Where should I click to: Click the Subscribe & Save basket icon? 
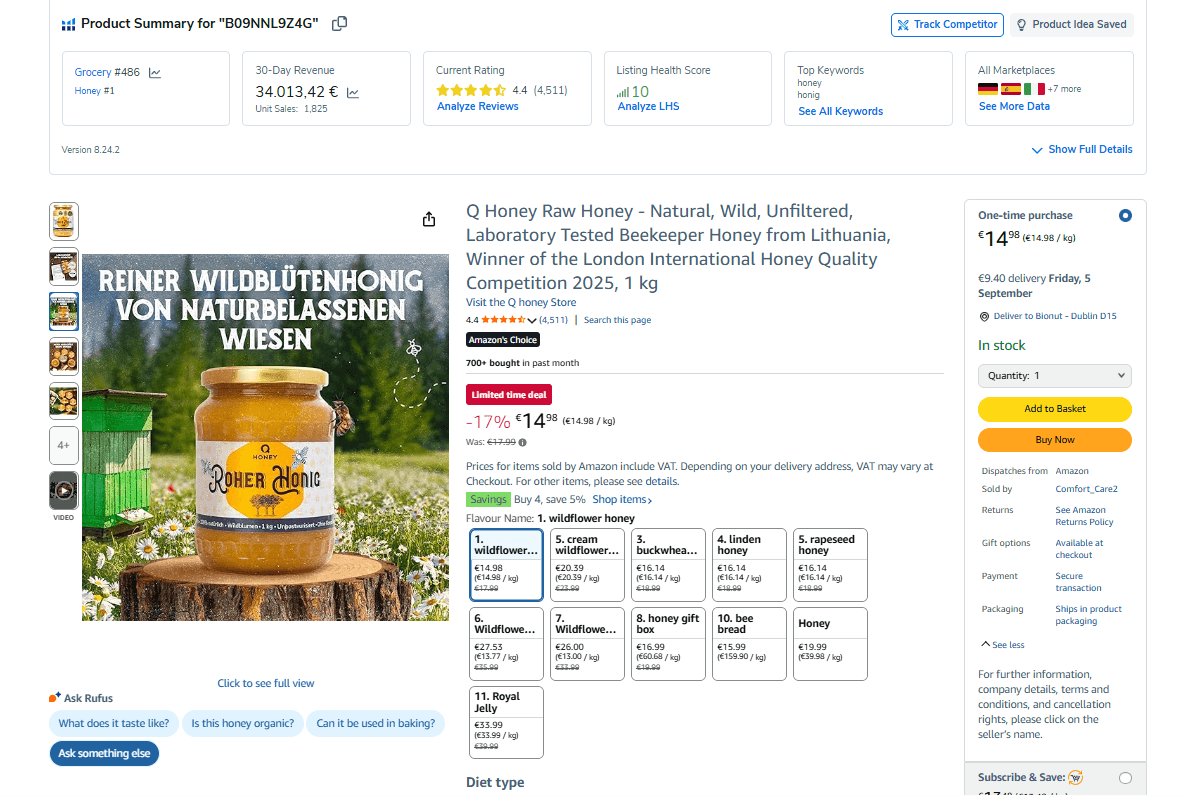click(1076, 777)
